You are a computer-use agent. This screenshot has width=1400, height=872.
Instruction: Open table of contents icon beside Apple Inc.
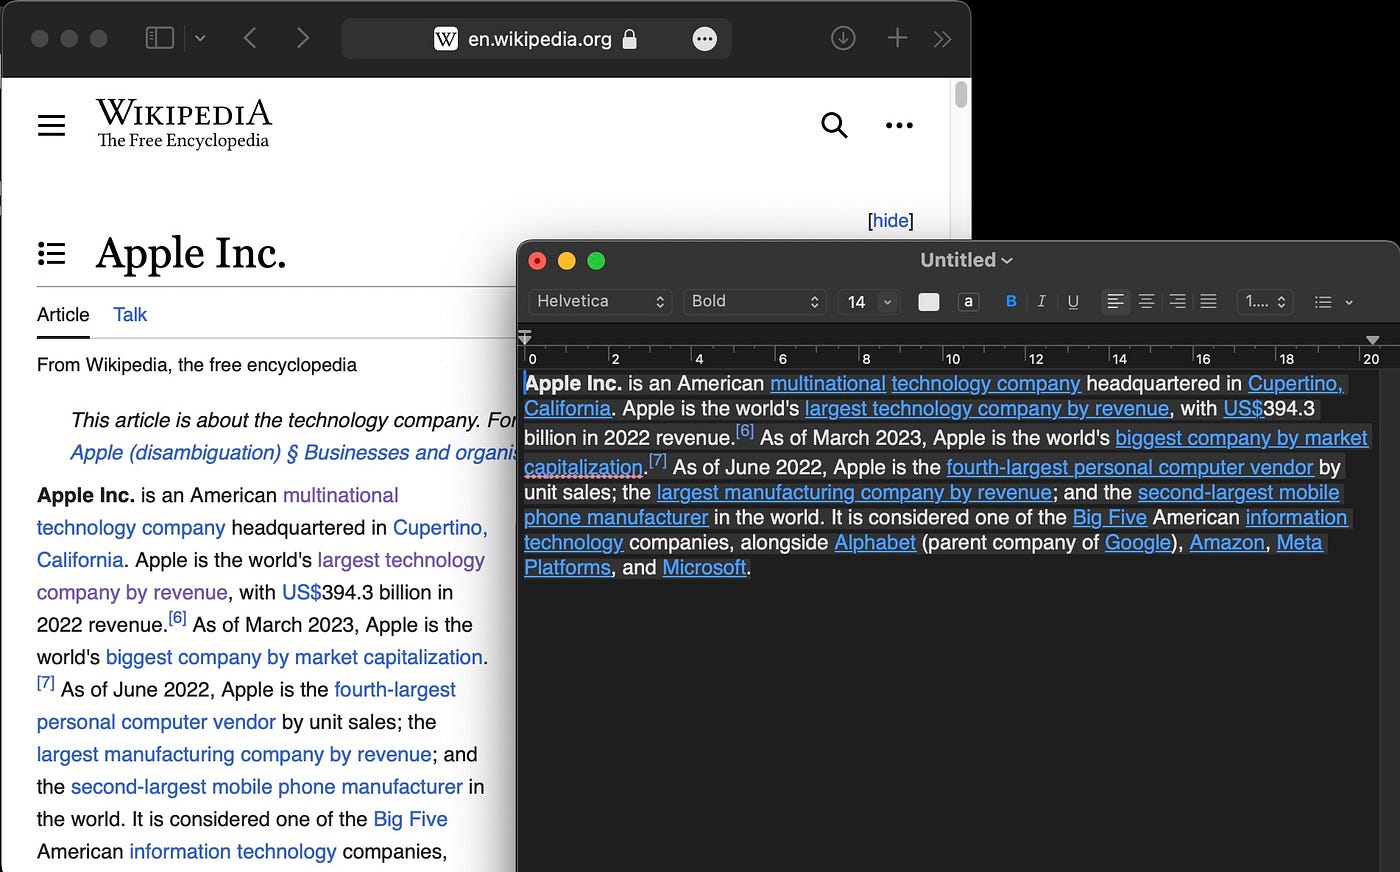51,253
